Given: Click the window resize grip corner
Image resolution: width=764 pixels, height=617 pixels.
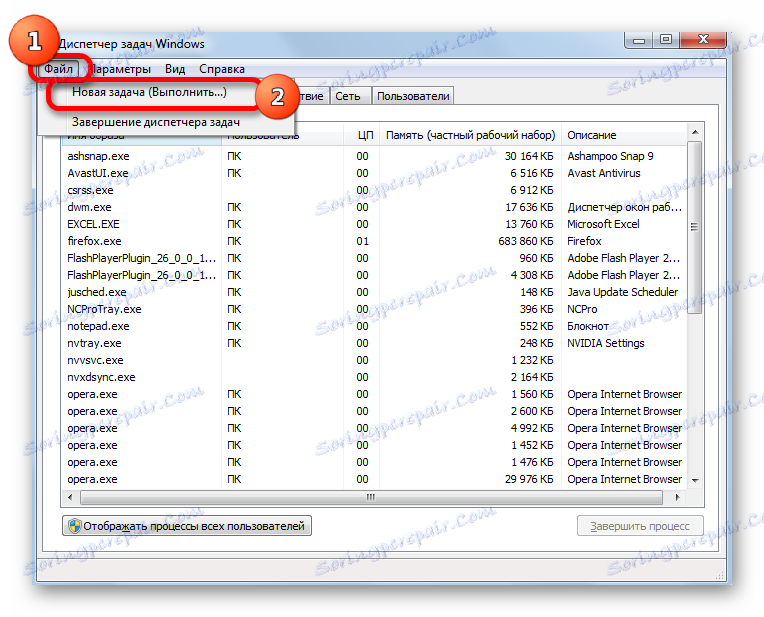Looking at the screenshot, I should coord(719,576).
